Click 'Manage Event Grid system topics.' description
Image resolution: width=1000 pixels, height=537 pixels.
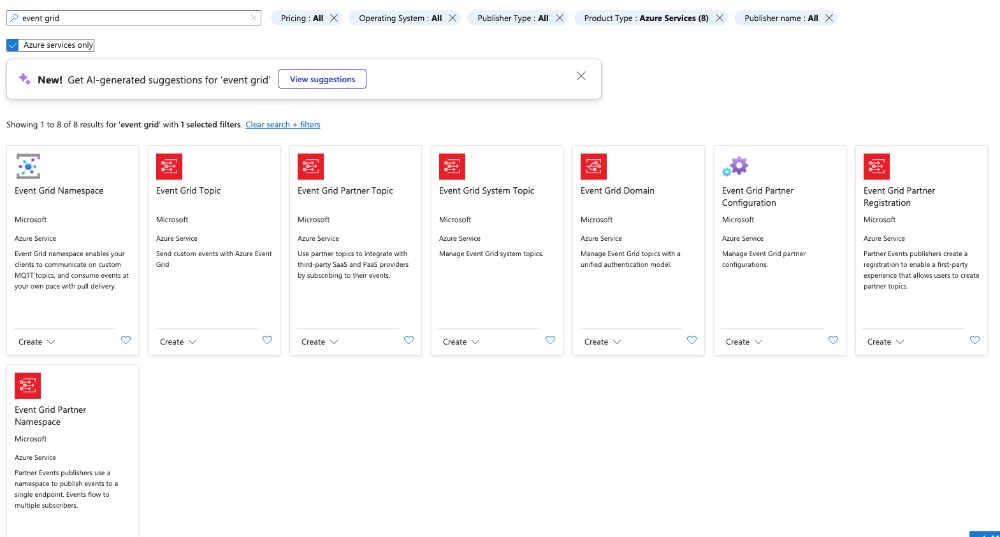pos(491,254)
